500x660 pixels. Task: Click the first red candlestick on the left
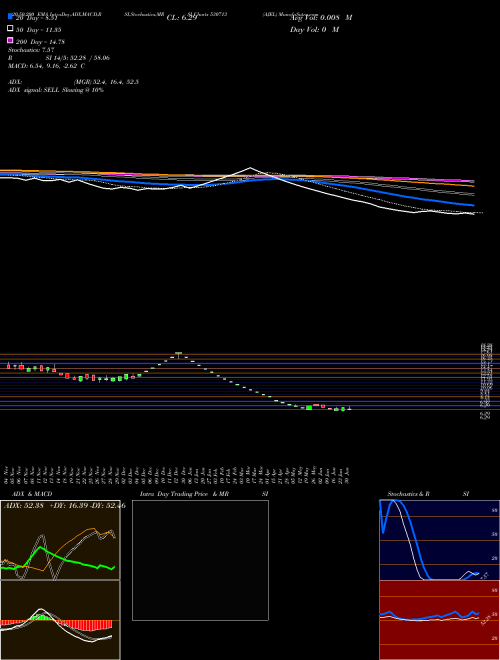(8, 366)
